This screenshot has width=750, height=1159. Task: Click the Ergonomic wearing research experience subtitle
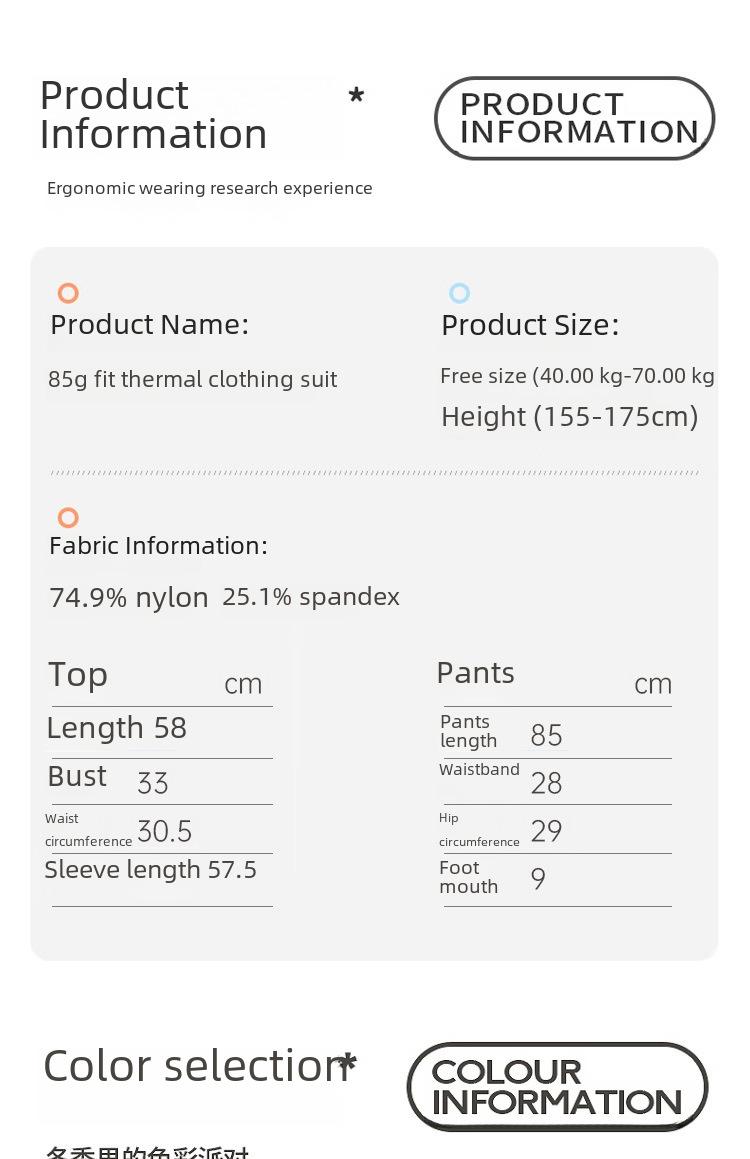click(x=210, y=188)
